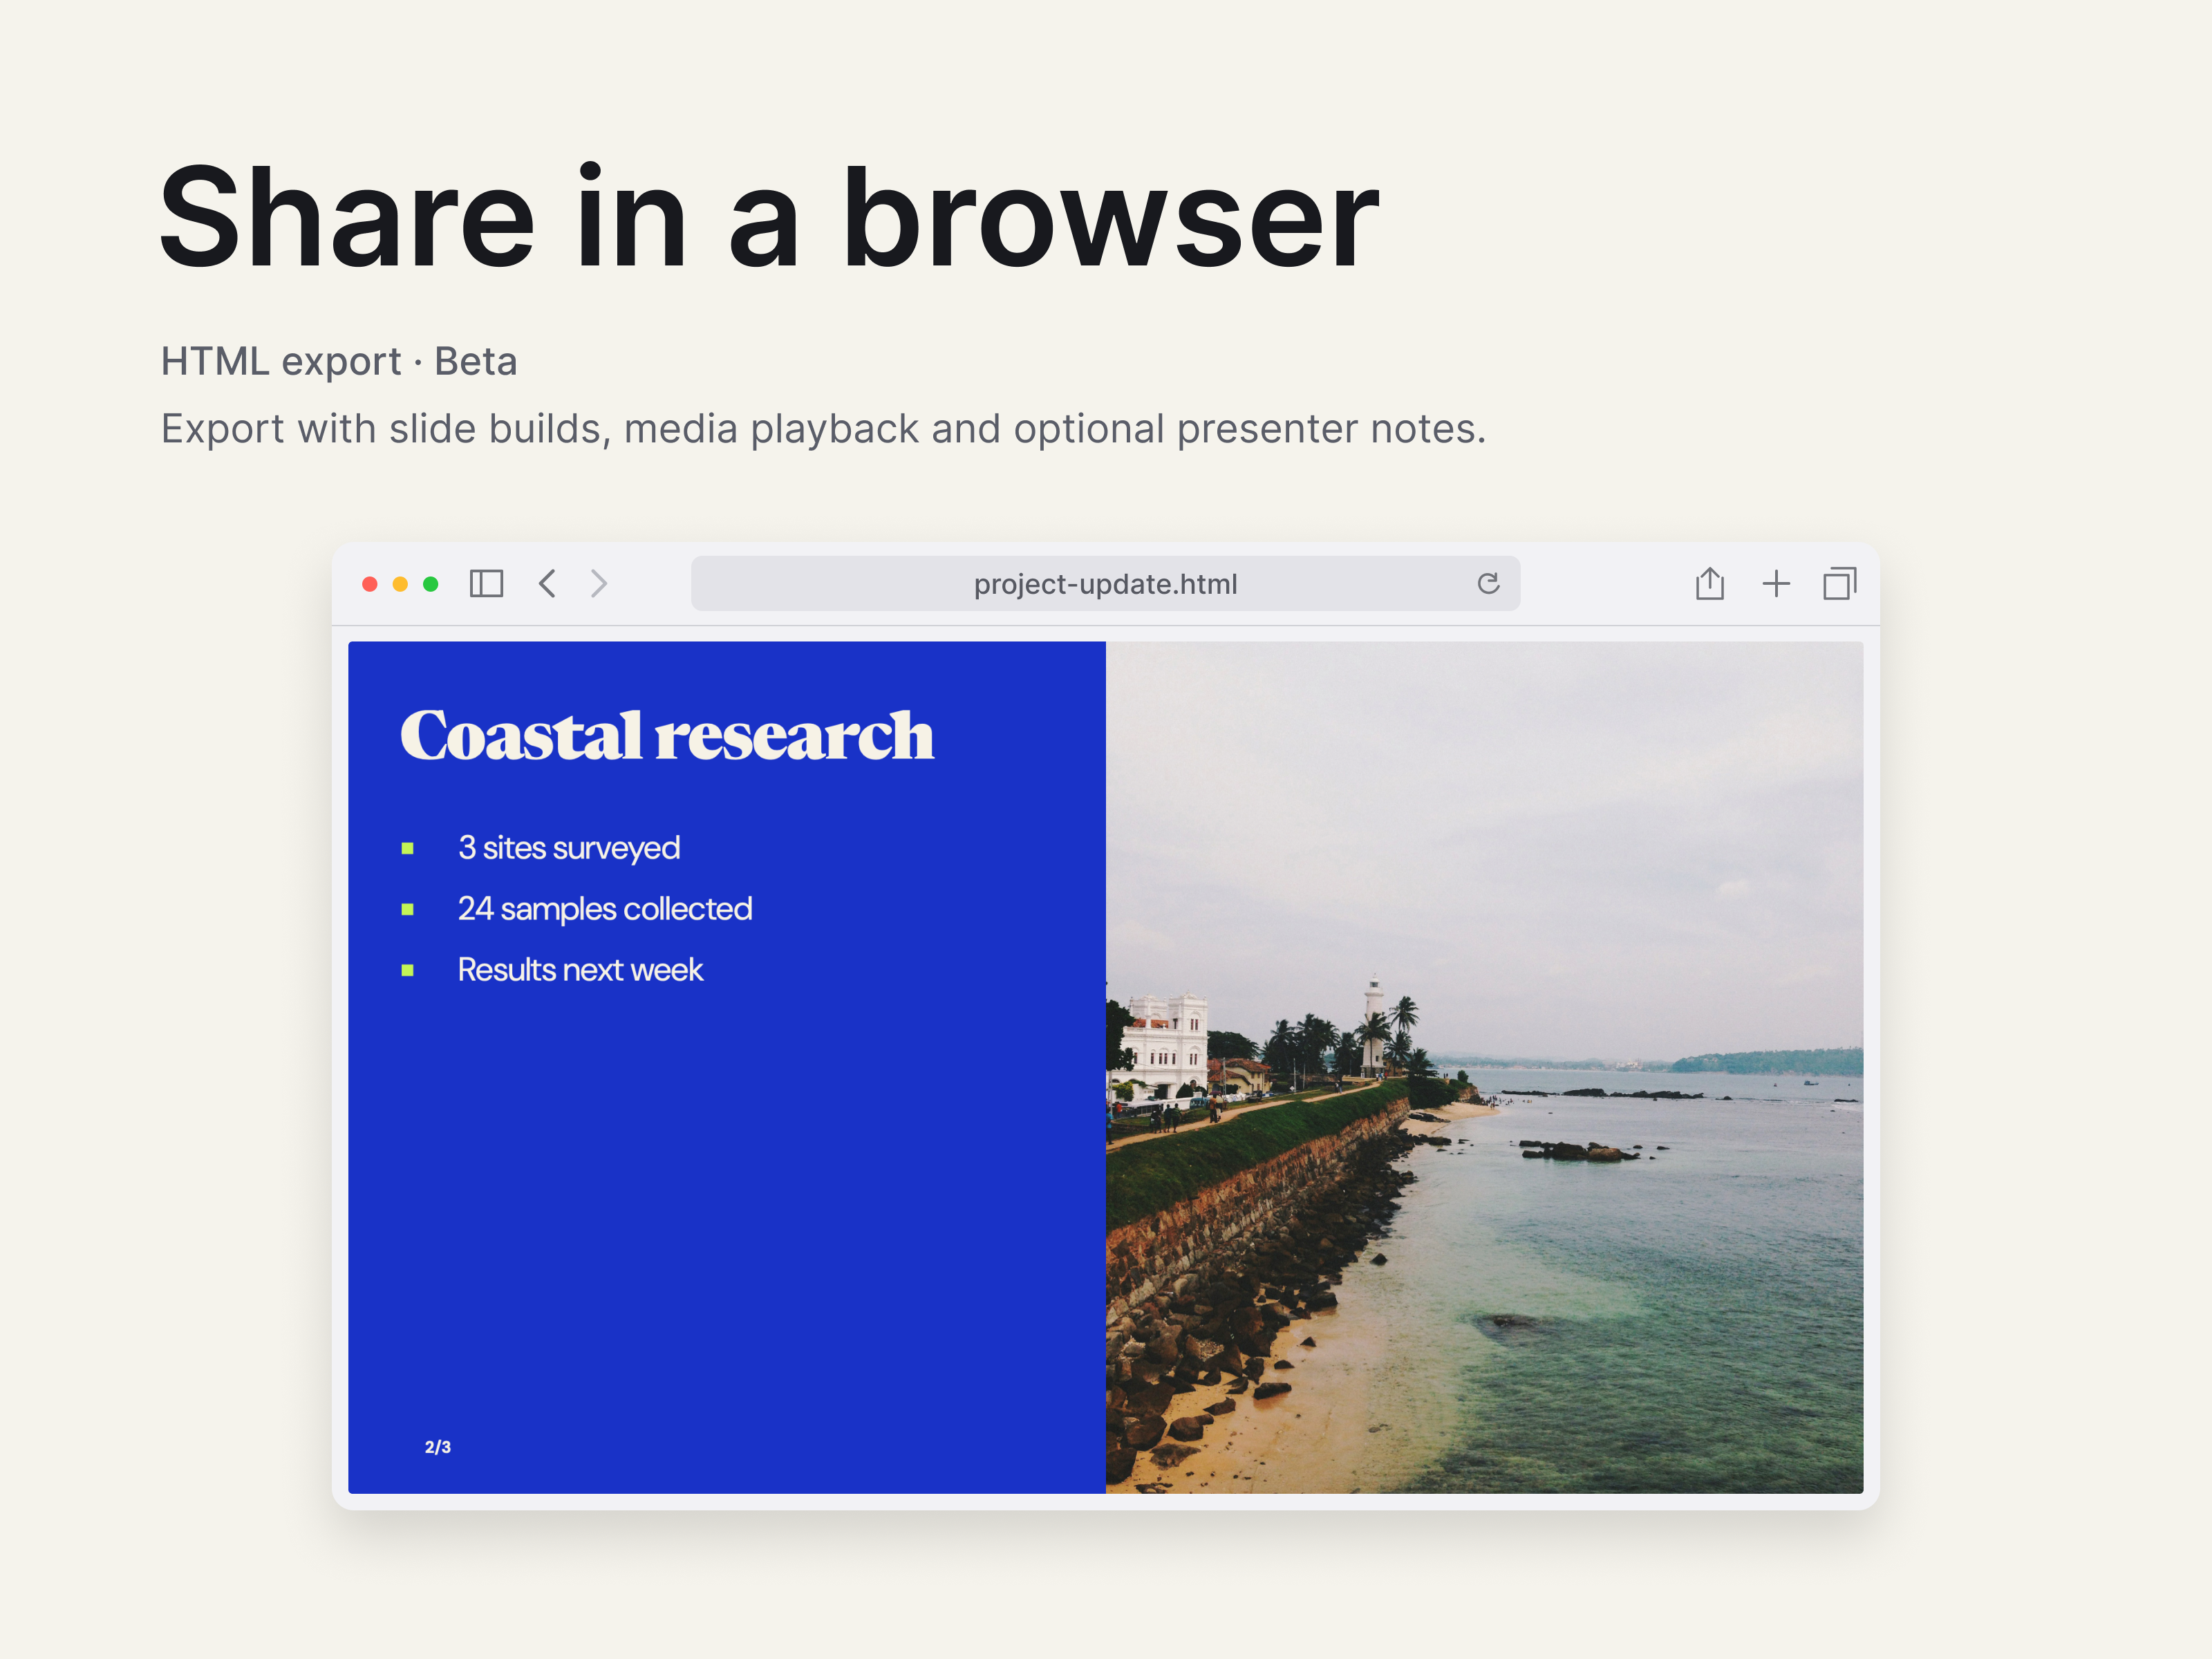Click the yellow minimize window dot
The height and width of the screenshot is (1659, 2212).
tap(400, 584)
